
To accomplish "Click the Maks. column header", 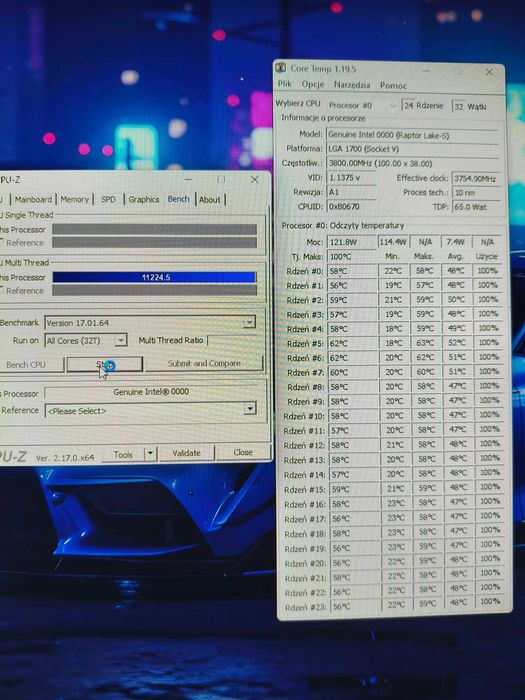I will (424, 256).
